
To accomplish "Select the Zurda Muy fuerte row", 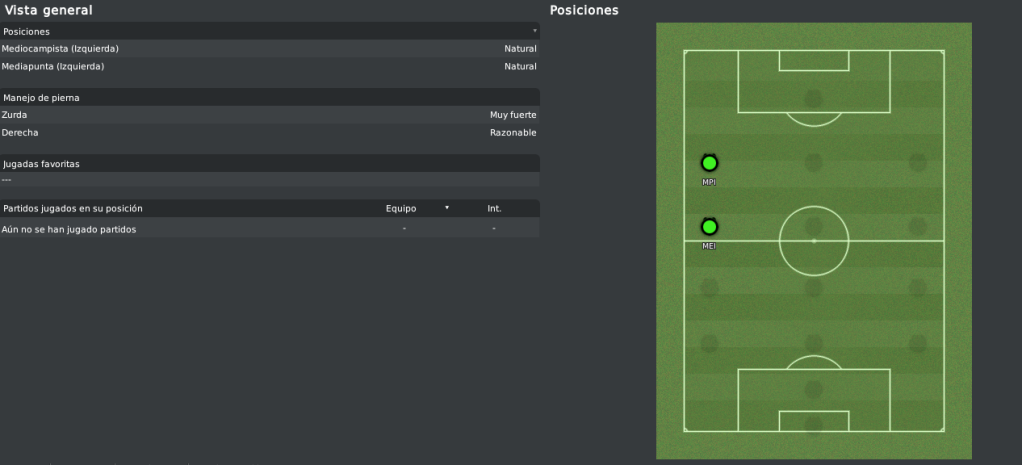I will [270, 115].
